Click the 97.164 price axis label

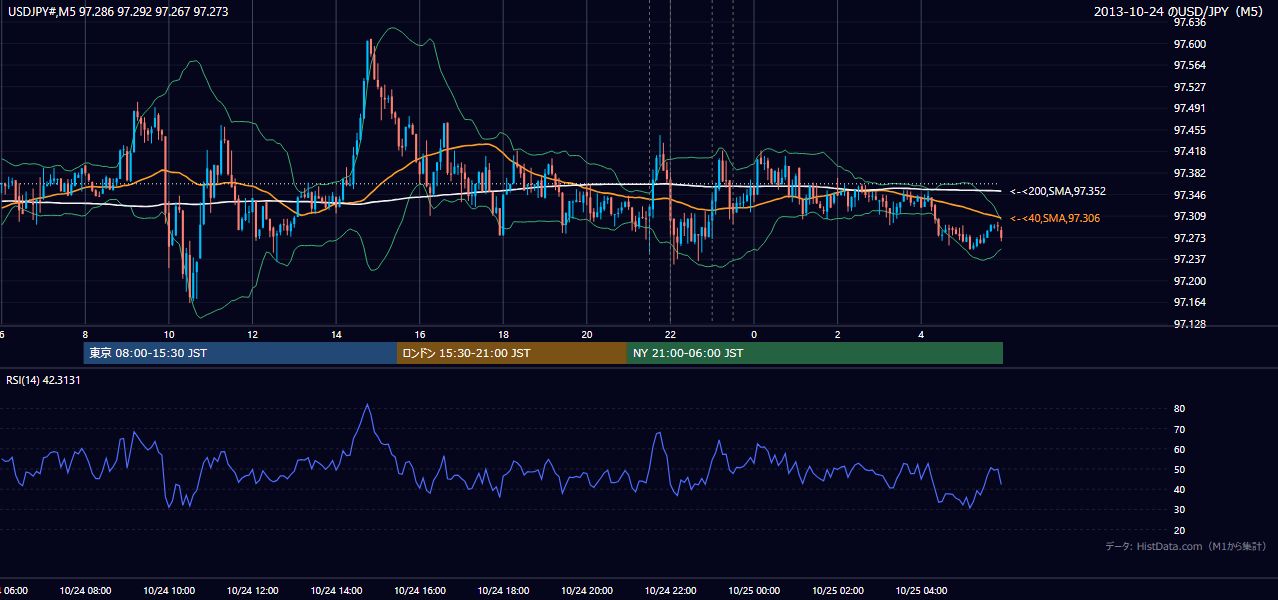(x=1190, y=302)
